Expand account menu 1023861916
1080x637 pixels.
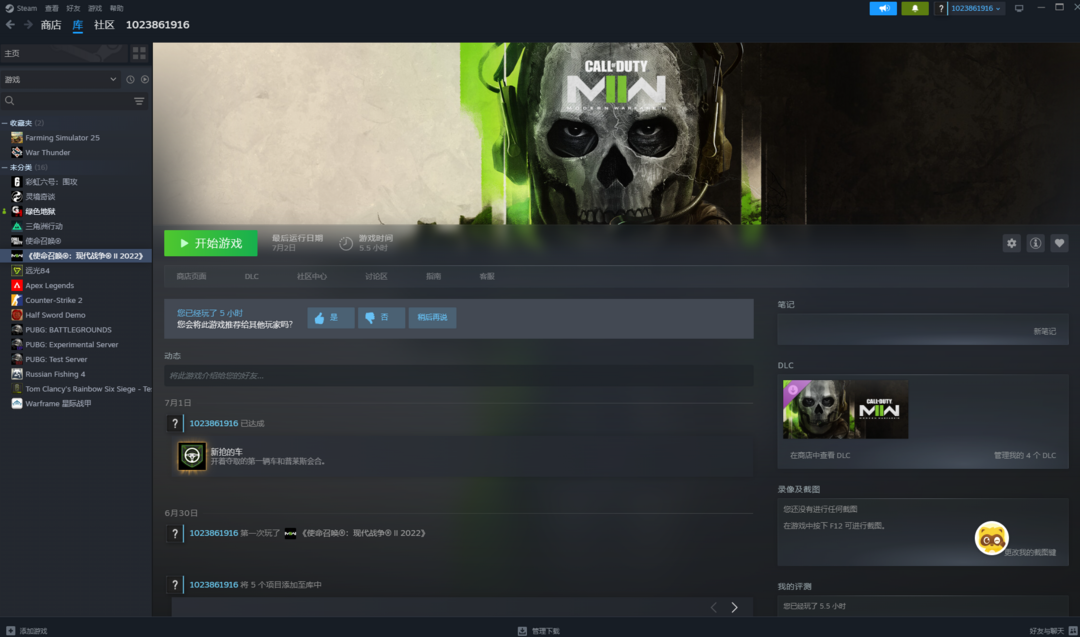pos(976,8)
